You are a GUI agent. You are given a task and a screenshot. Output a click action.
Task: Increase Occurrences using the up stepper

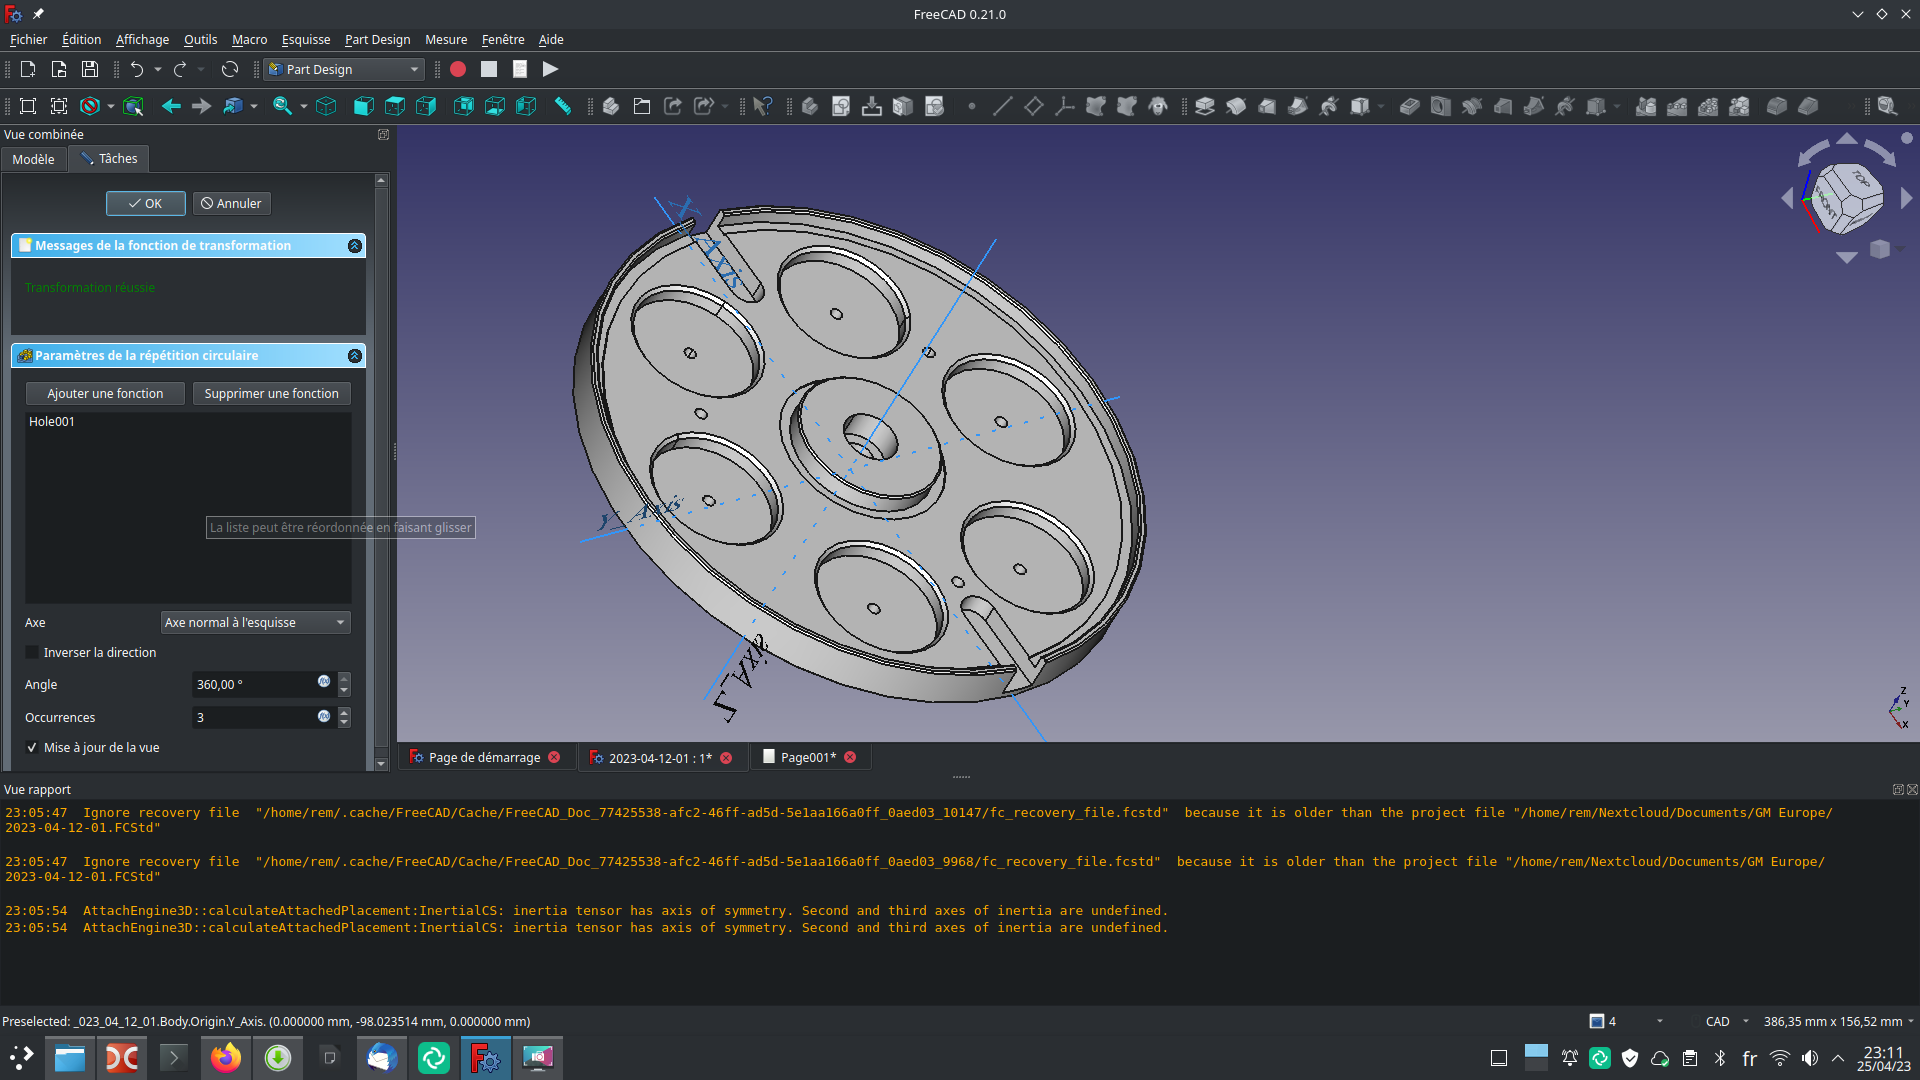click(343, 712)
